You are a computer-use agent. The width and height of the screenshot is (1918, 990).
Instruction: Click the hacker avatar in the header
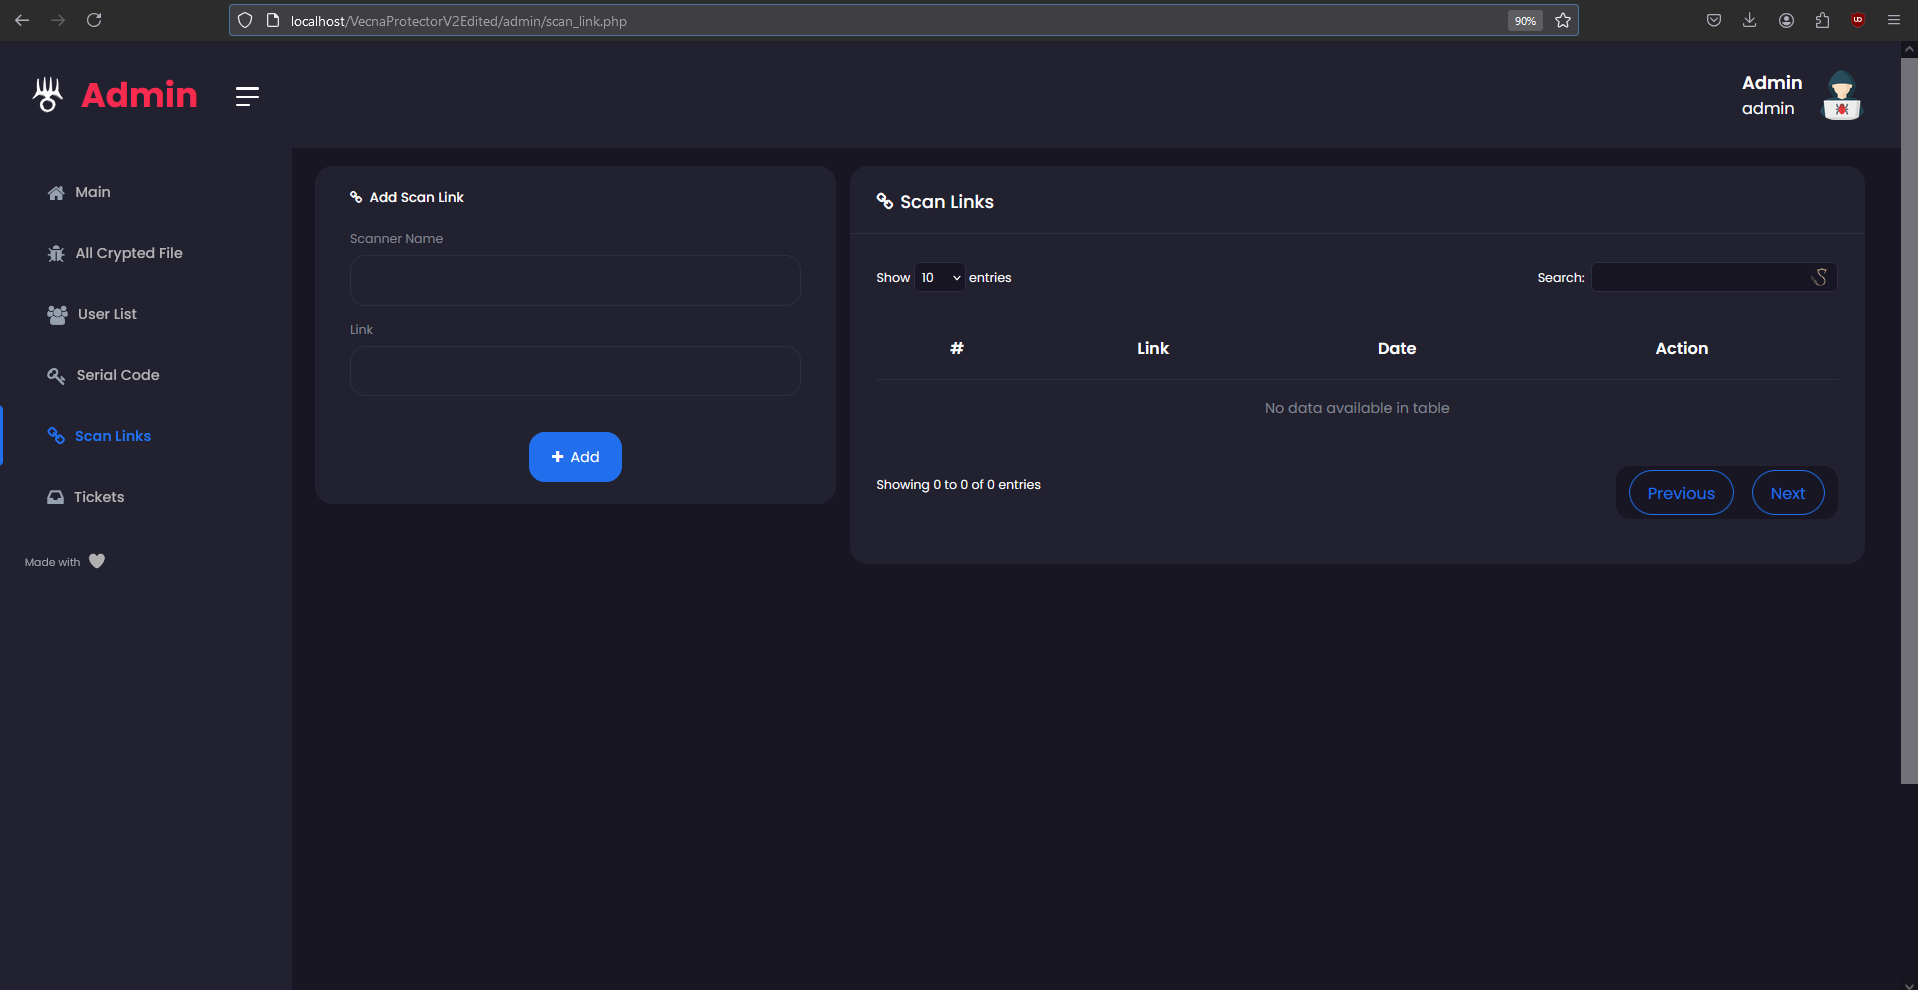point(1841,96)
